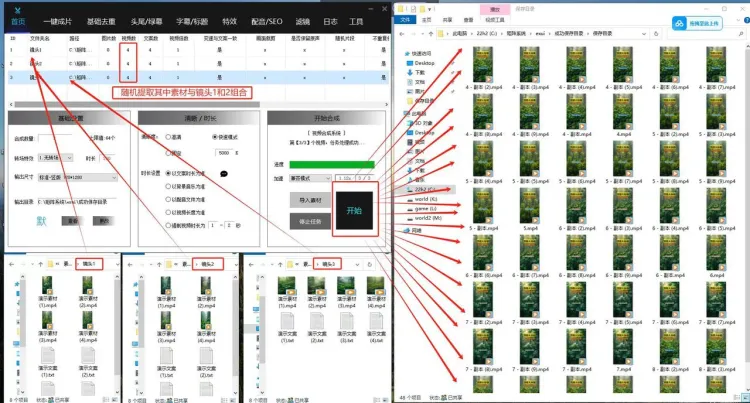Viewport: 750px width, 403px height.
Task: Click the 停止任务 button
Action: pyautogui.click(x=310, y=221)
